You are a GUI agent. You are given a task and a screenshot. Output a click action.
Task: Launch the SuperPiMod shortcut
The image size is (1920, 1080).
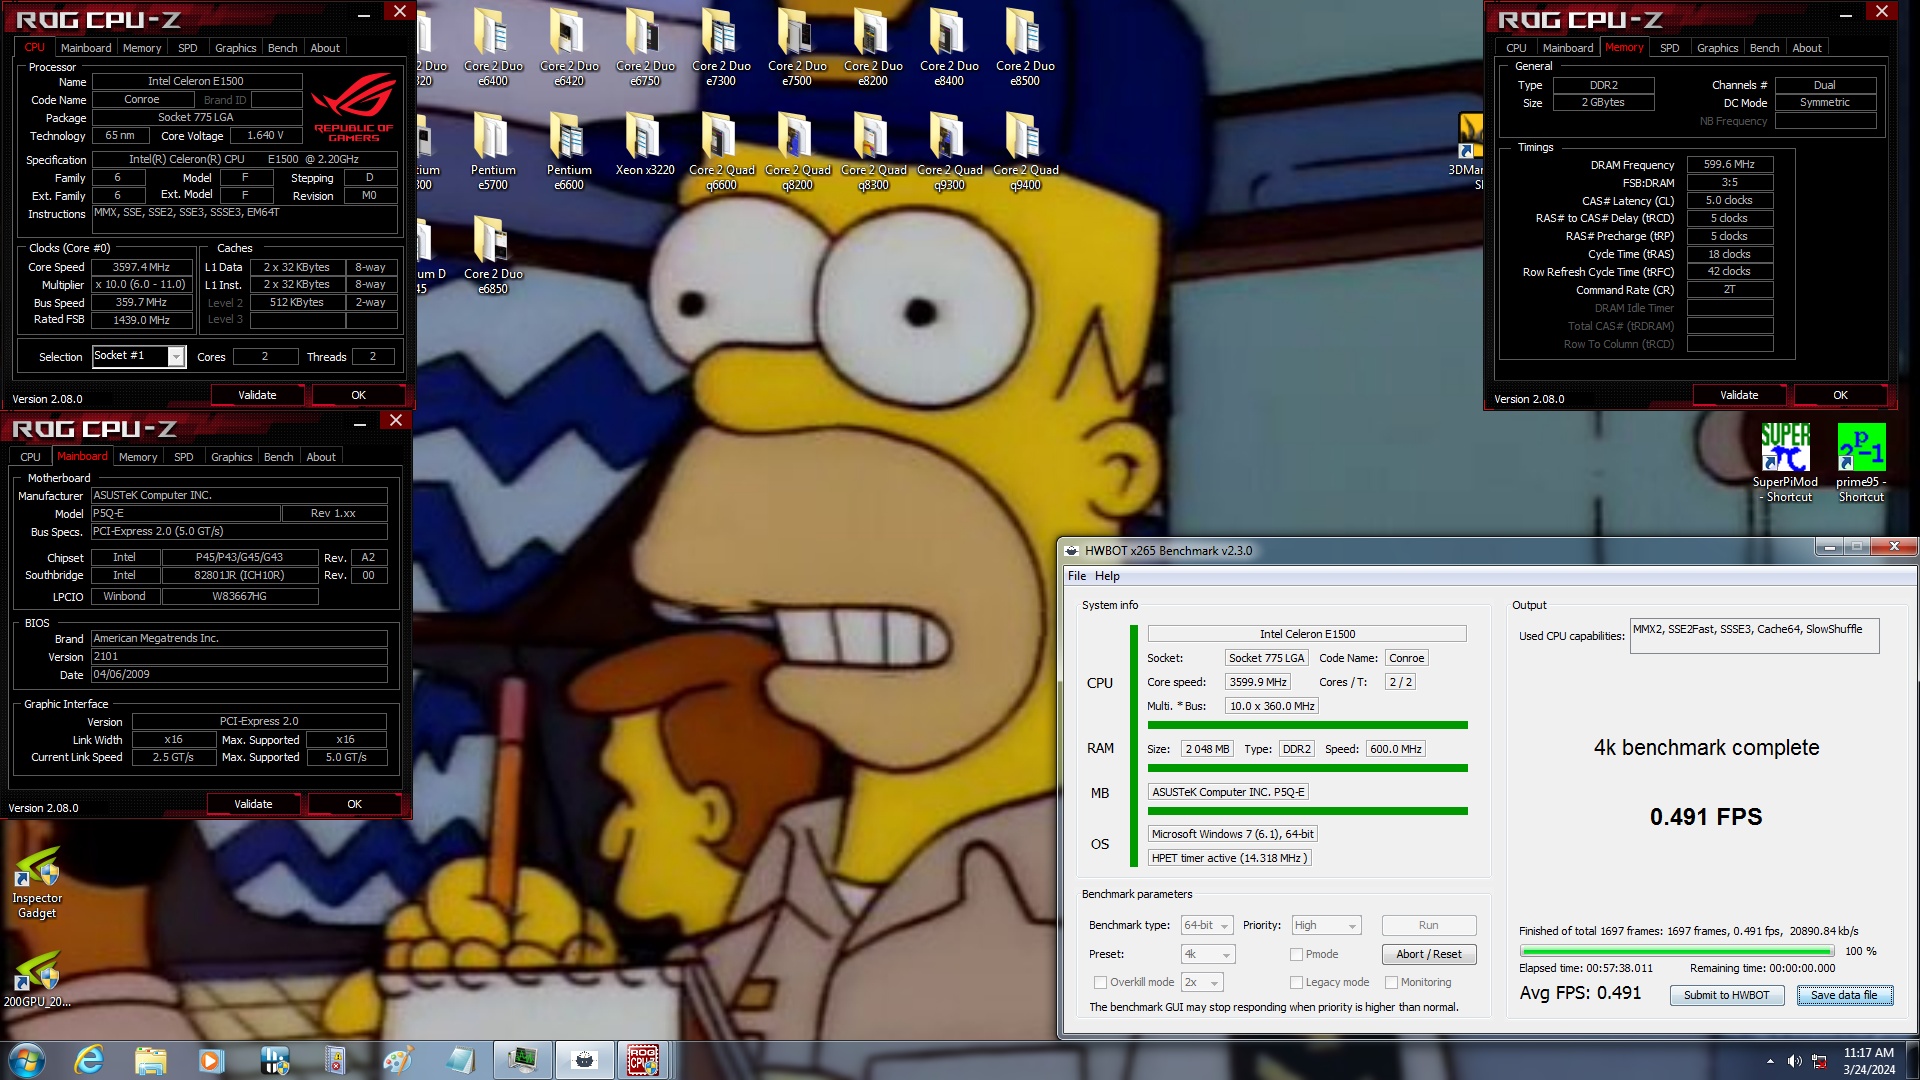click(x=1786, y=463)
